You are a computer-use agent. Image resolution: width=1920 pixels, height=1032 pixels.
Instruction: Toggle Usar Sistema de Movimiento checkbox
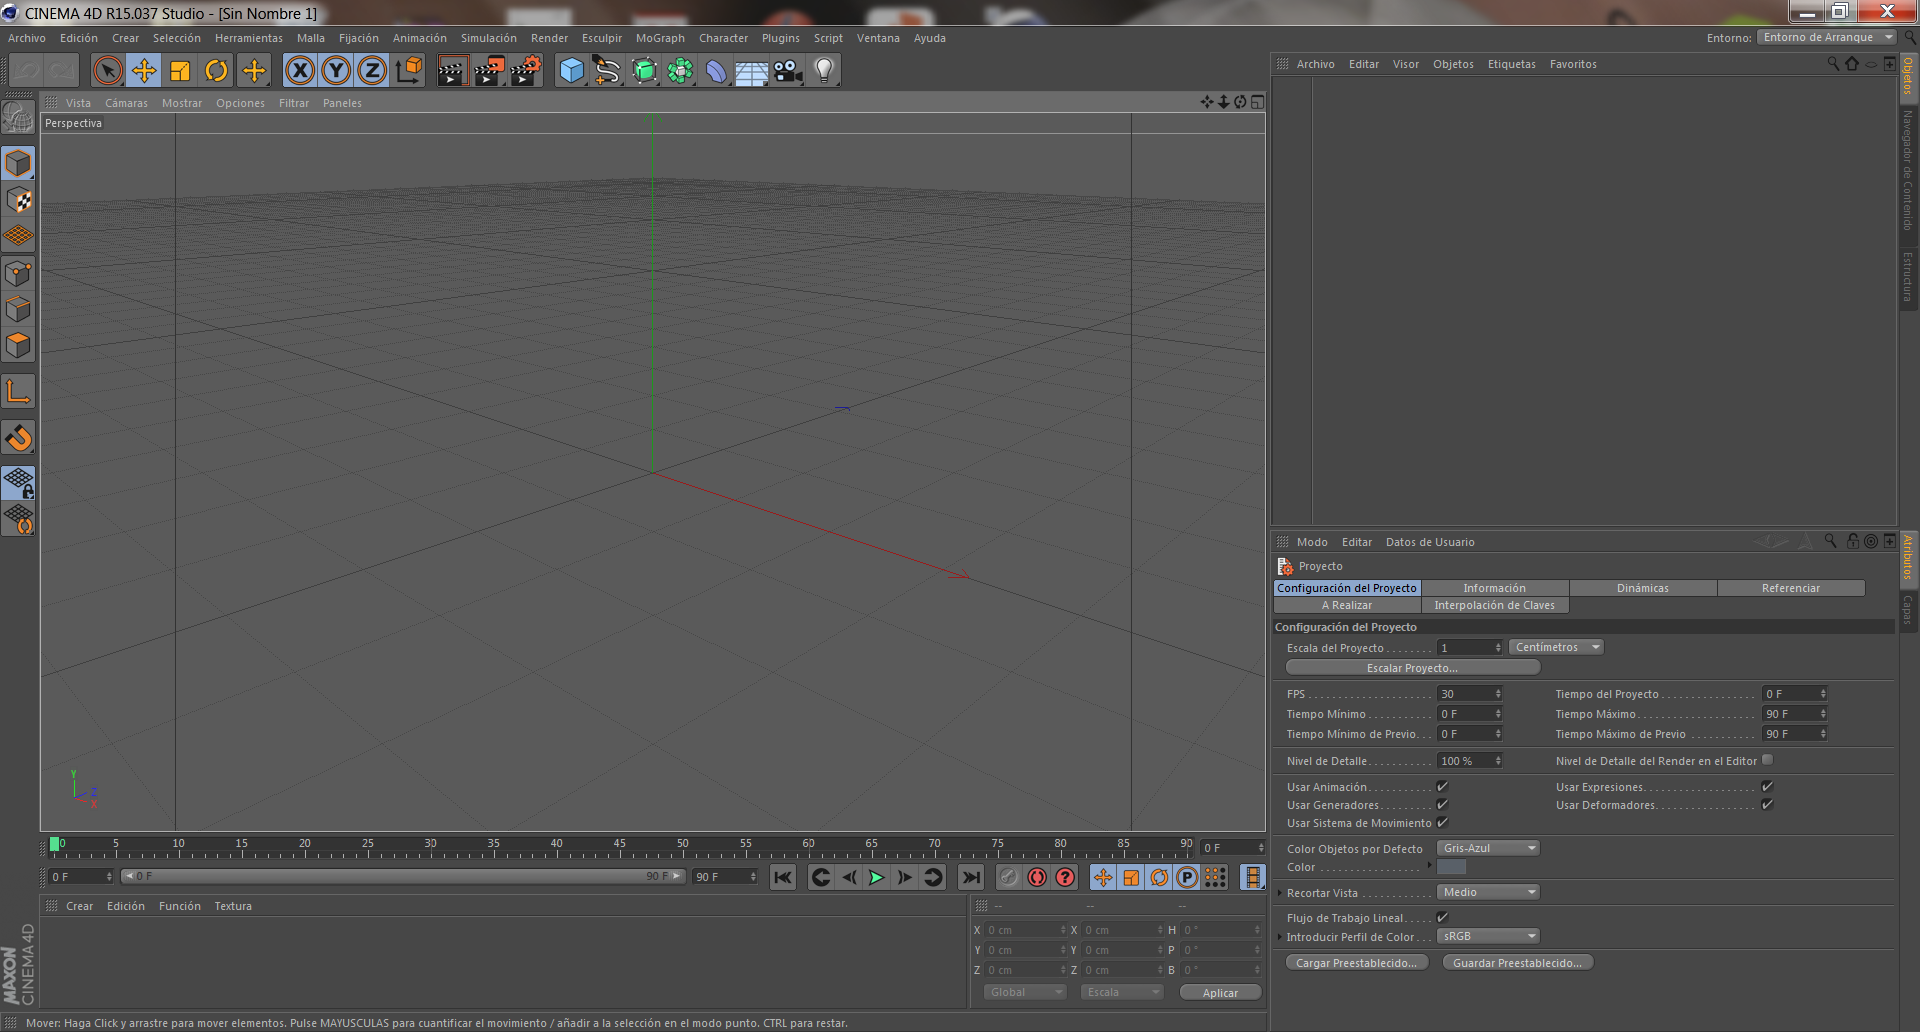[1442, 823]
